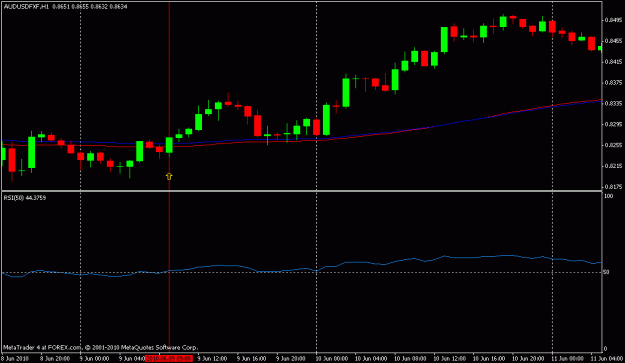This screenshot has height=363, width=625.
Task: Click the 100 level on RSI scale
Action: (x=609, y=196)
